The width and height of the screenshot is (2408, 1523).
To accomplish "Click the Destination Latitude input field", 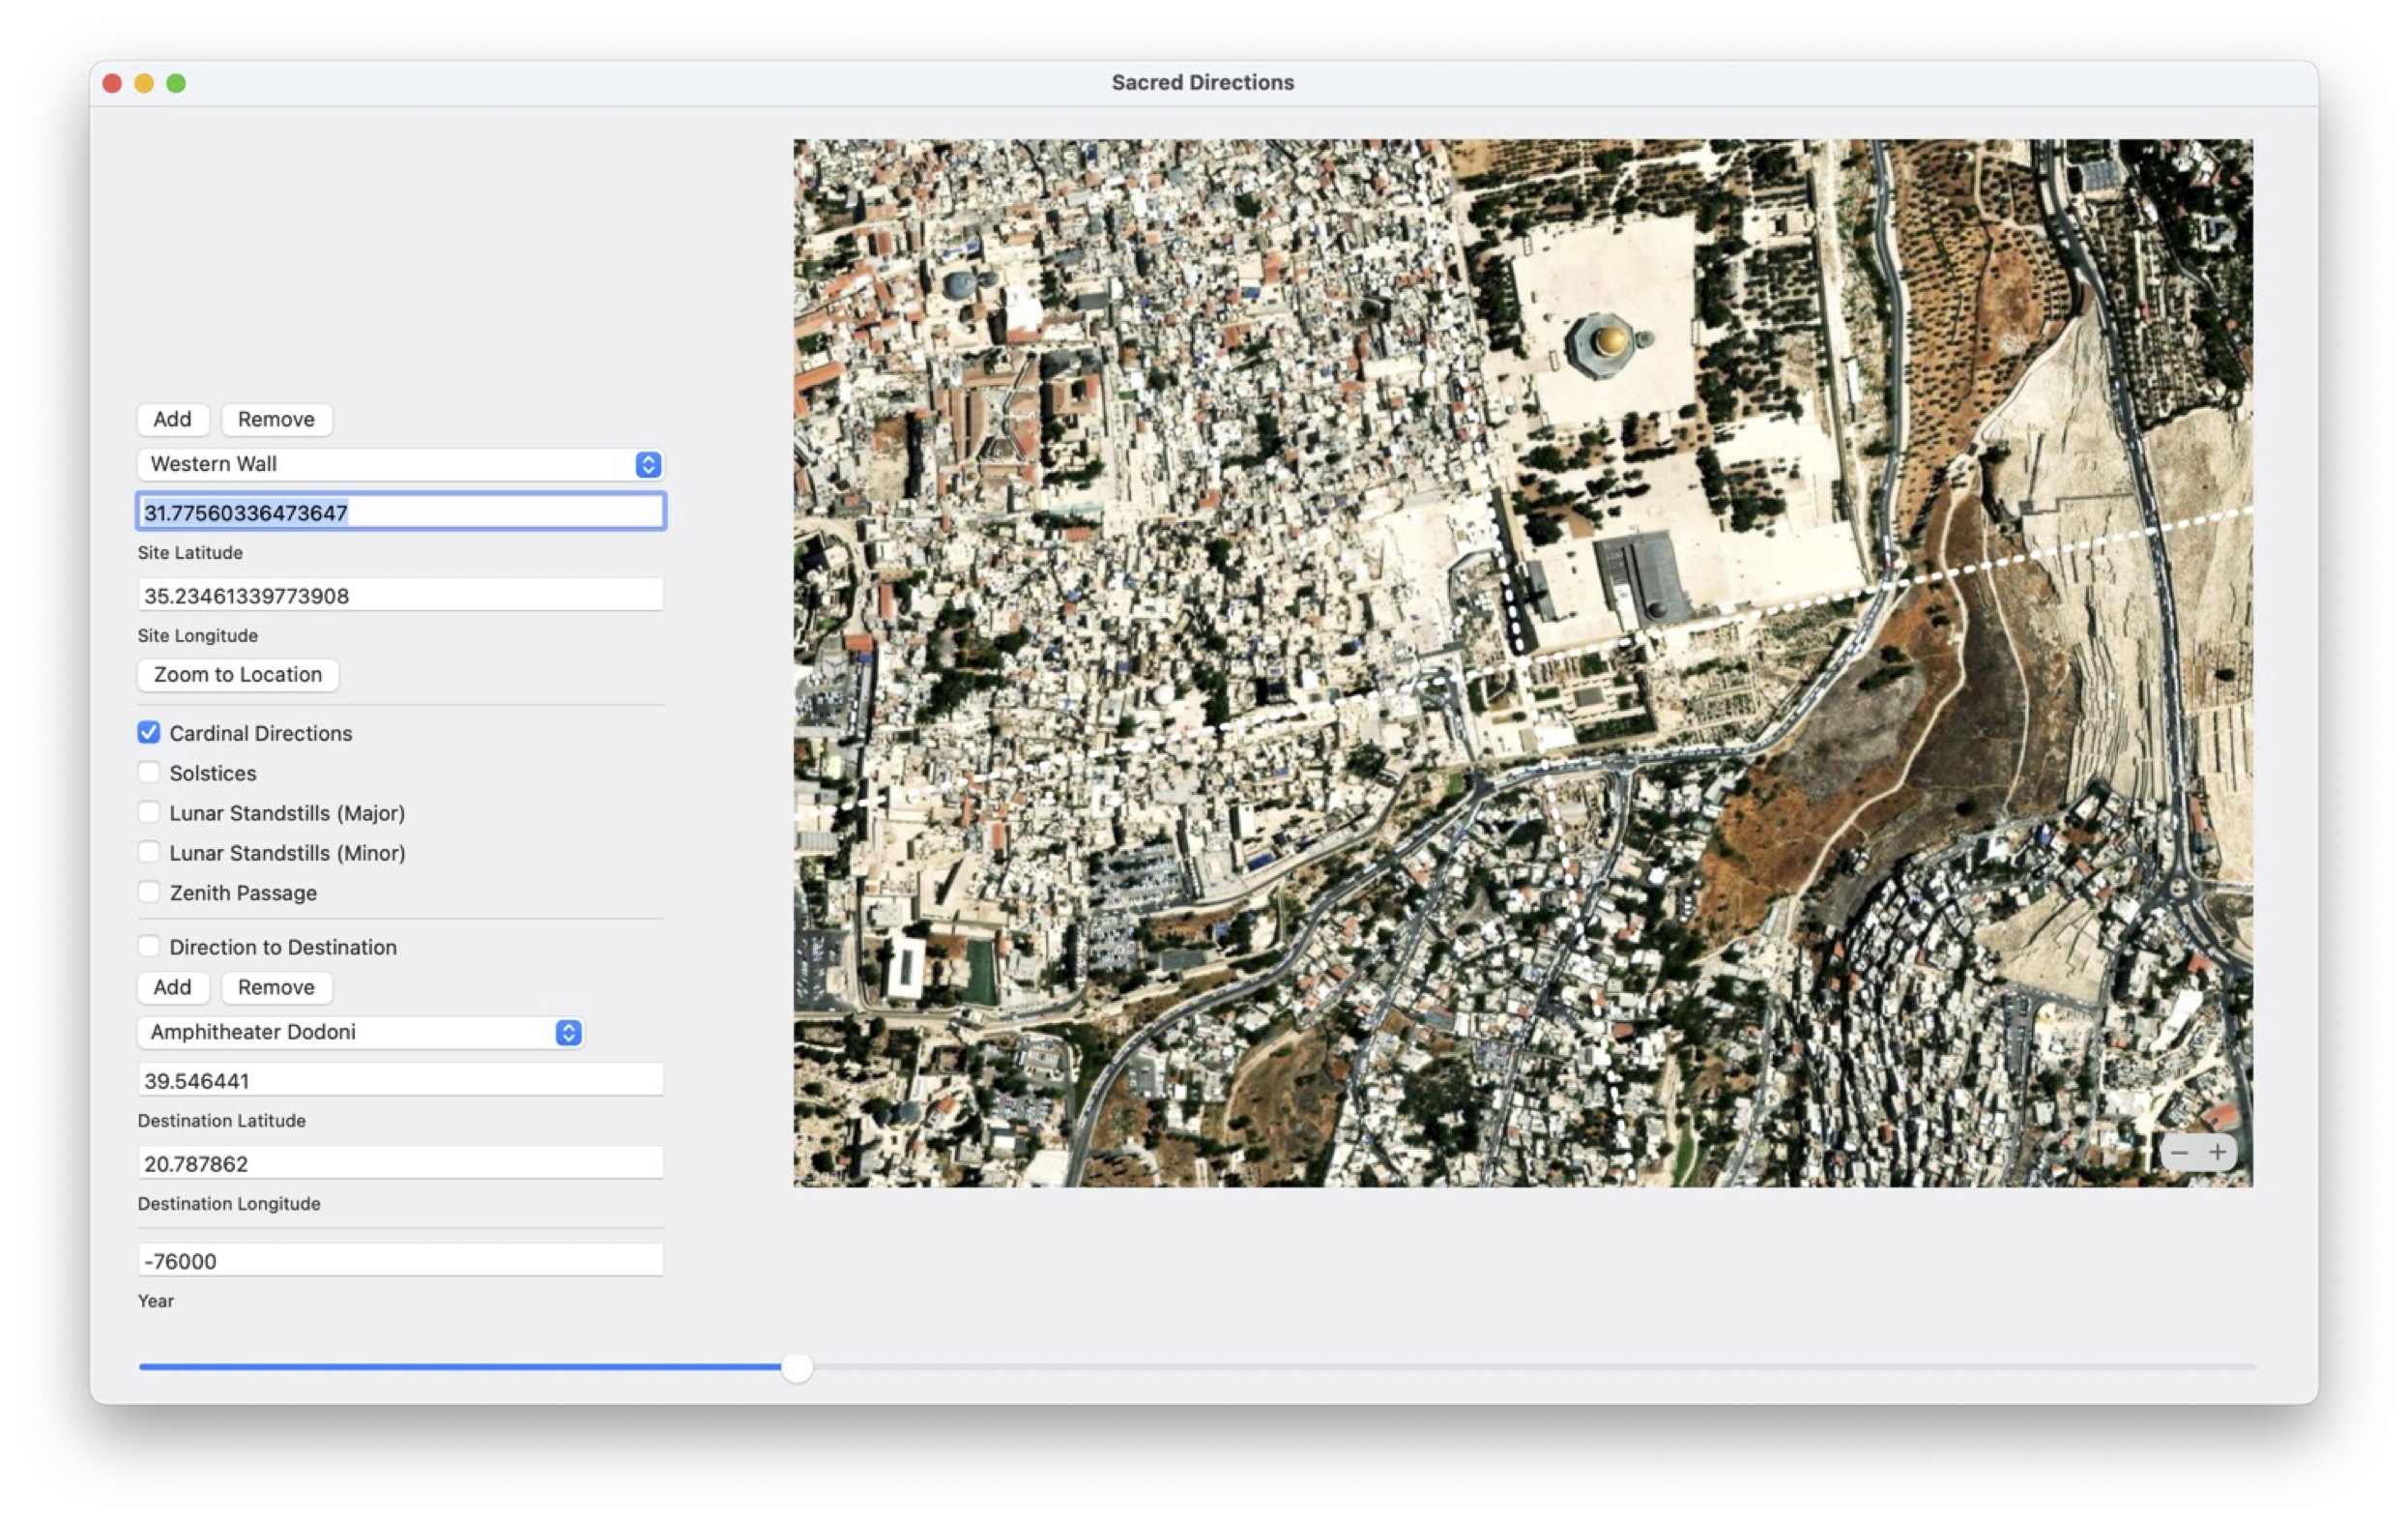I will point(400,1080).
